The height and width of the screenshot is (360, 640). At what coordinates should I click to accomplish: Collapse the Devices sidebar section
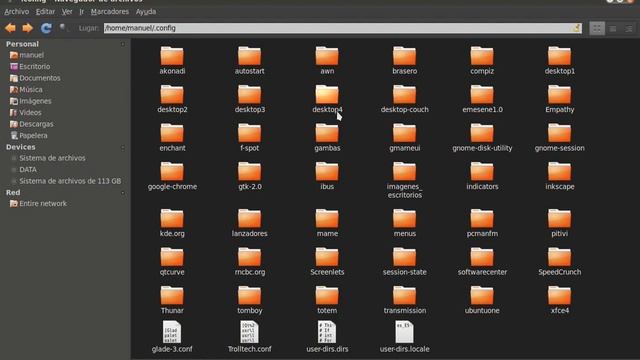(122, 147)
